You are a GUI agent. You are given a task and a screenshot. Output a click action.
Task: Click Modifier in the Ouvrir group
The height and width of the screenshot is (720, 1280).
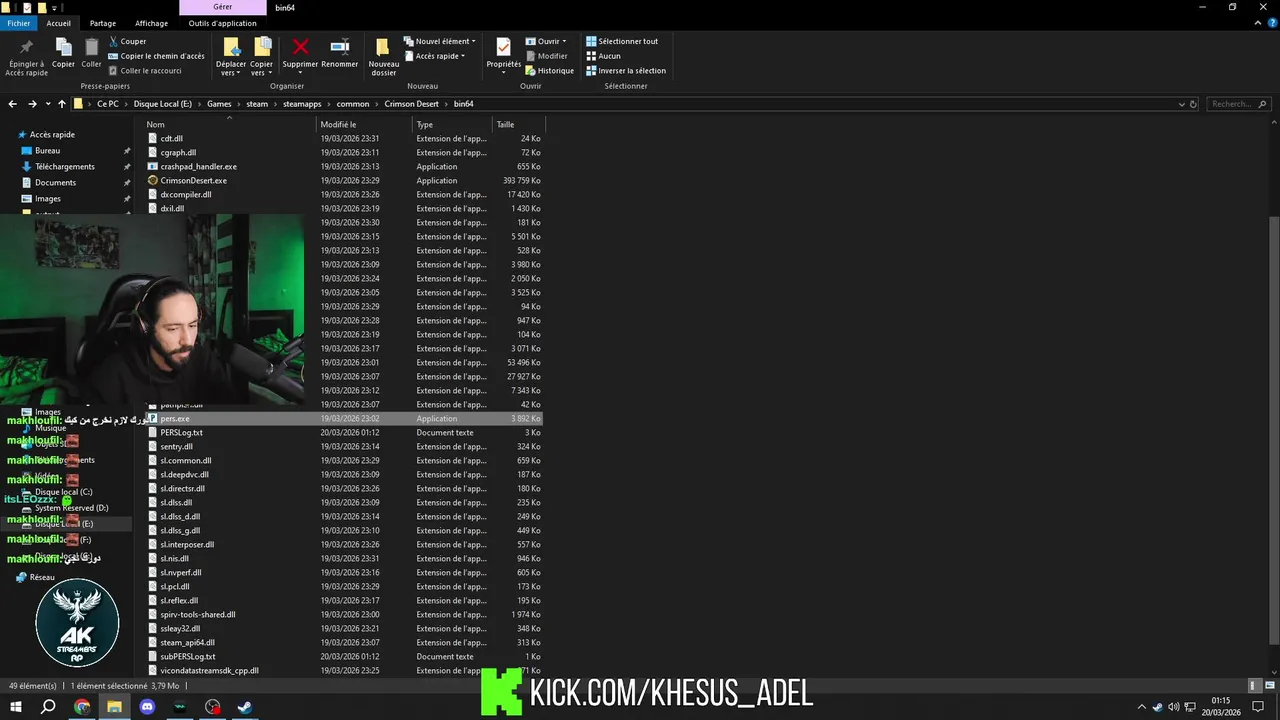546,56
